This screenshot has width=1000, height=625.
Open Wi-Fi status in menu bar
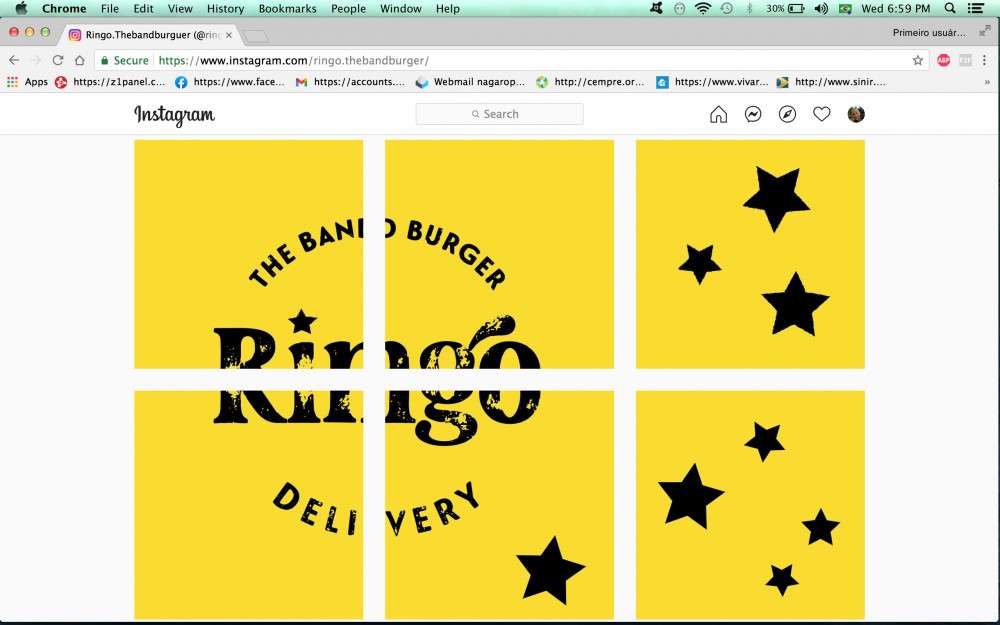pyautogui.click(x=703, y=8)
